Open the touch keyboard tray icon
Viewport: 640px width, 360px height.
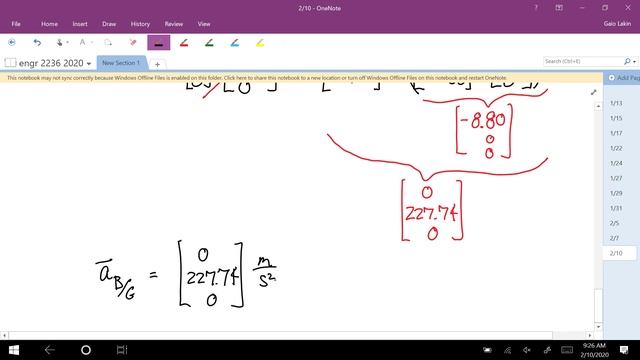pyautogui.click(x=567, y=350)
